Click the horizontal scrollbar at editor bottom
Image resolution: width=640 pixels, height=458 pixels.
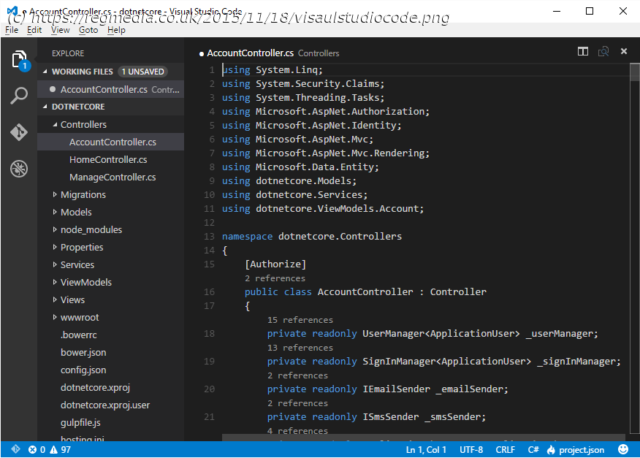[x=423, y=437]
